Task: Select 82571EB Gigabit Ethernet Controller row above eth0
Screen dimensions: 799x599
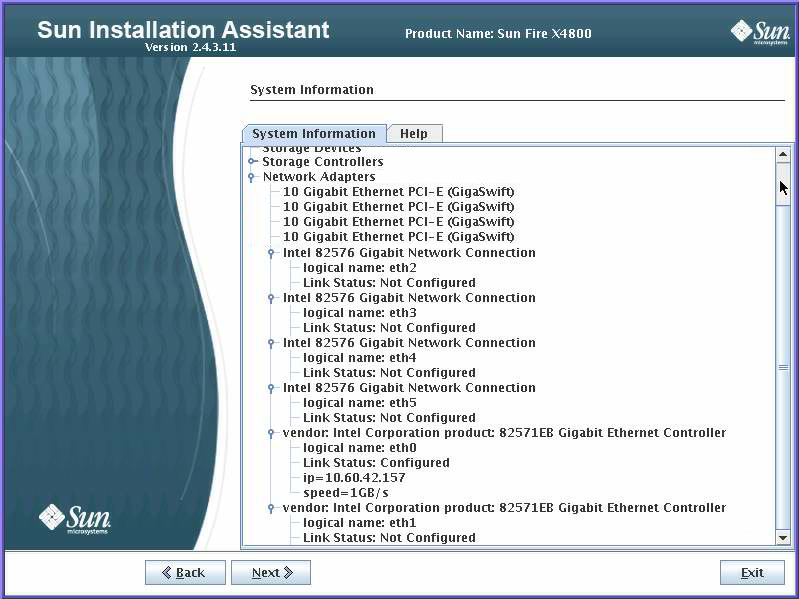Action: point(504,433)
